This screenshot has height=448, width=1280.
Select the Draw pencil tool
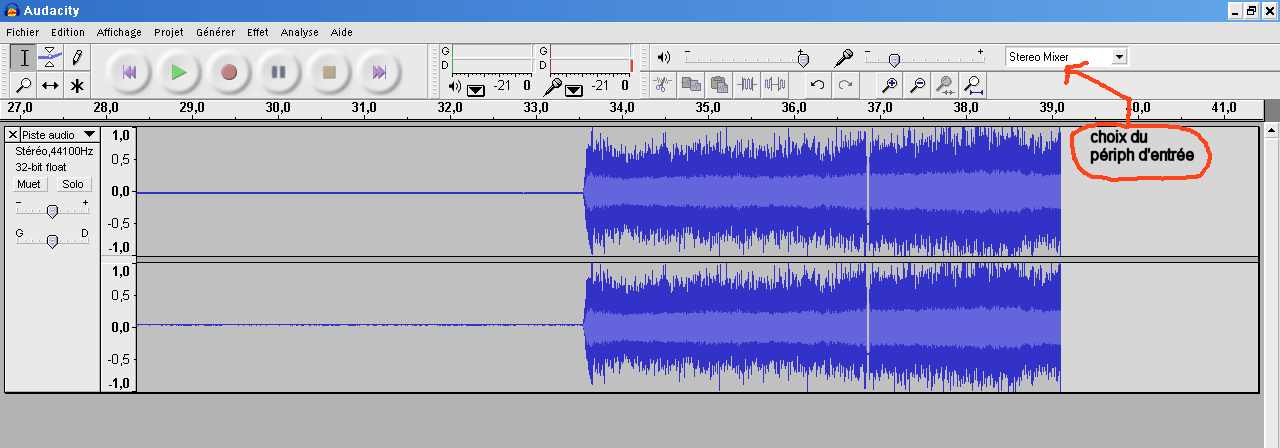pyautogui.click(x=76, y=58)
